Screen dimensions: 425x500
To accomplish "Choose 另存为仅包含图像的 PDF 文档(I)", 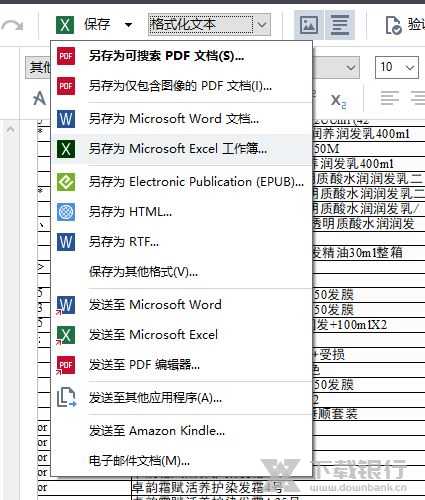I will pyautogui.click(x=182, y=86).
